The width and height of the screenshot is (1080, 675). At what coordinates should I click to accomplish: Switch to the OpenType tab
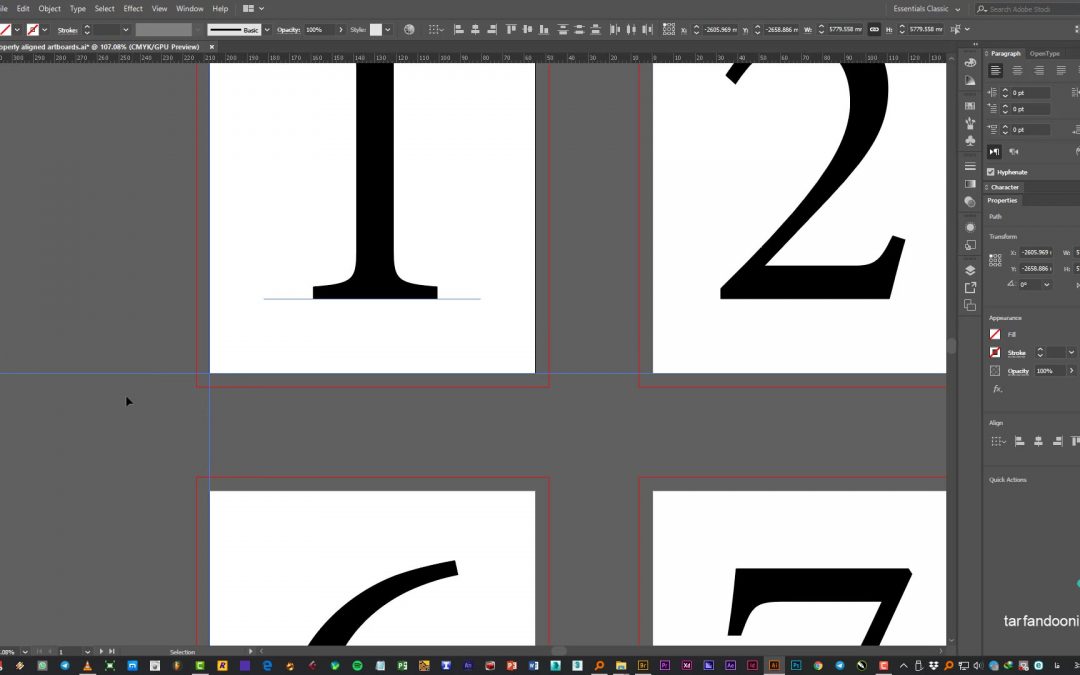coord(1045,53)
